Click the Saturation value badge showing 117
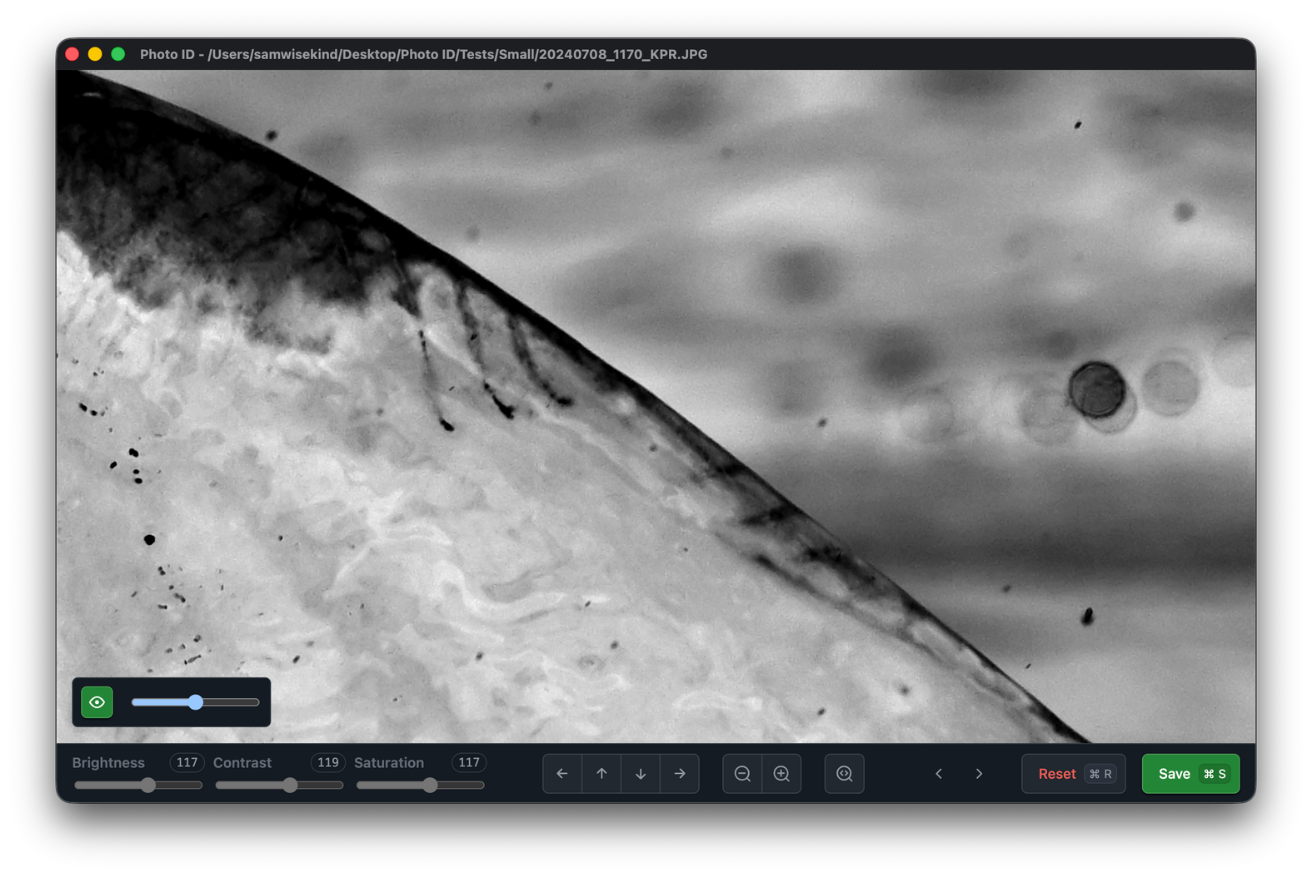 [468, 762]
